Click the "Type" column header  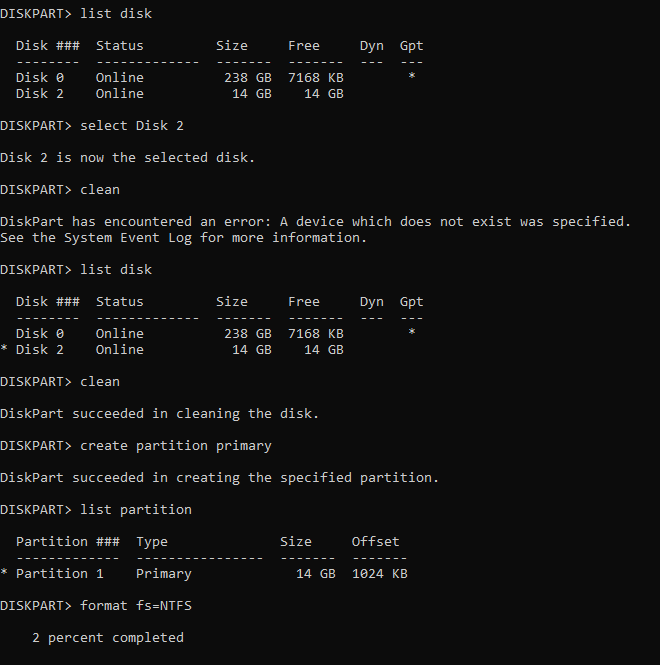pos(152,542)
